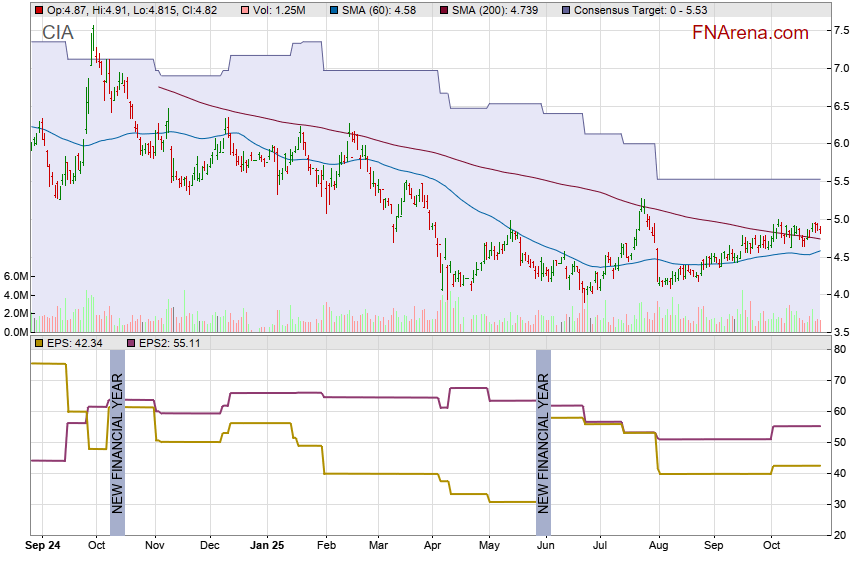This screenshot has height=566, width=859.
Task: Click the Jan 25 date axis label
Action: (x=266, y=547)
